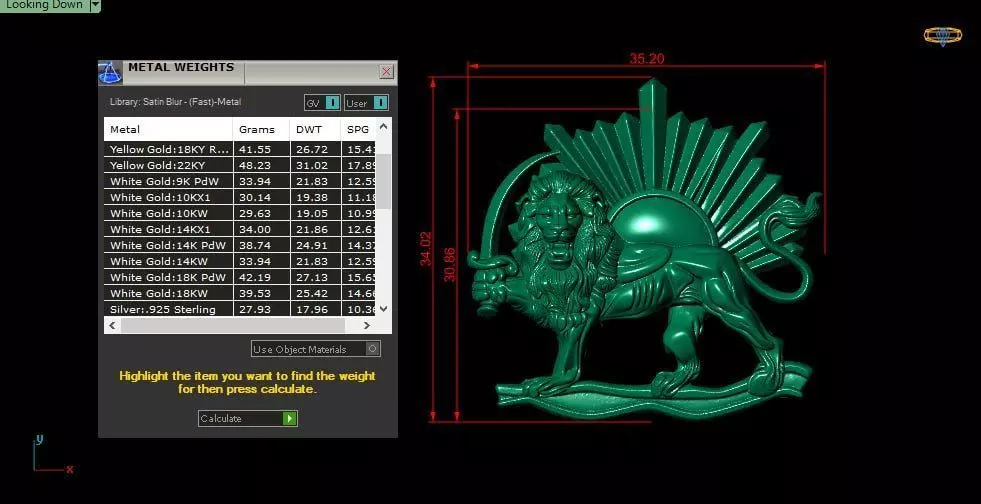Screen dimensions: 981x504
Task: Select the White Gold:14KX1 row
Action: pyautogui.click(x=240, y=229)
